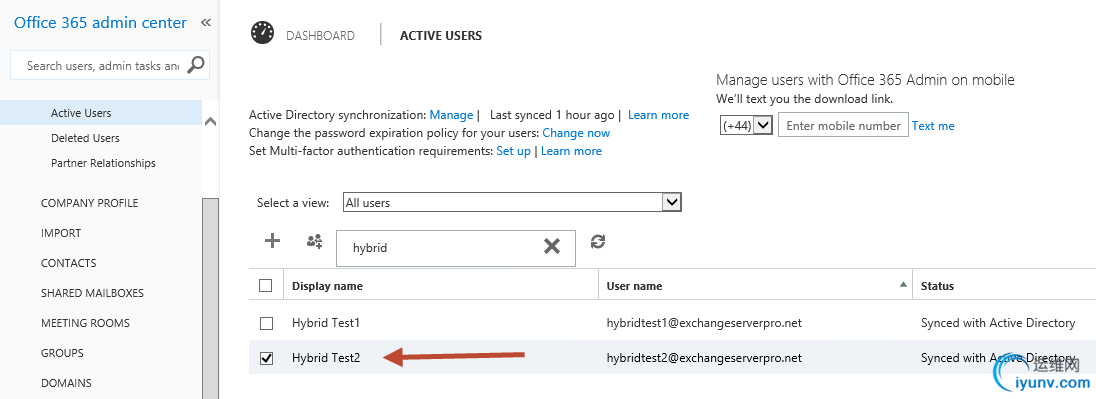Open DOMAINS section

pos(66,383)
